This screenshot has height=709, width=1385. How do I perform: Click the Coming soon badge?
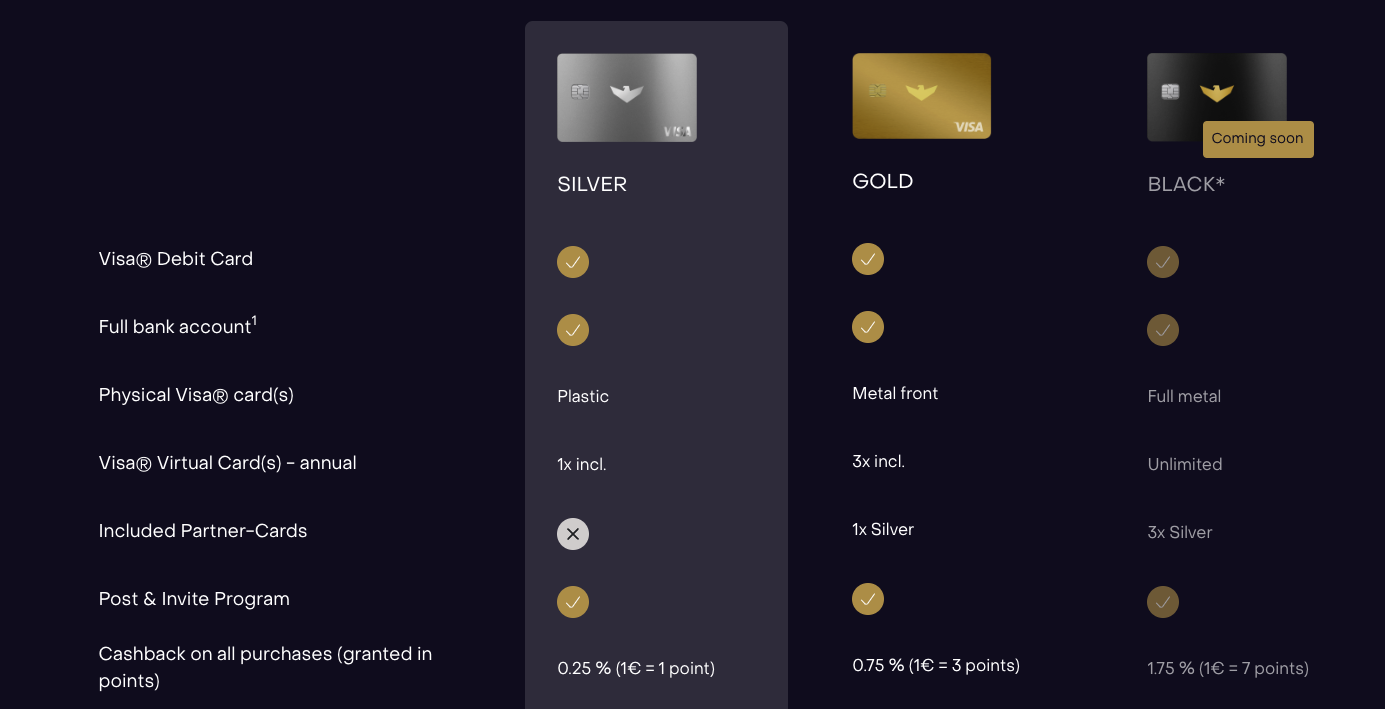1257,139
